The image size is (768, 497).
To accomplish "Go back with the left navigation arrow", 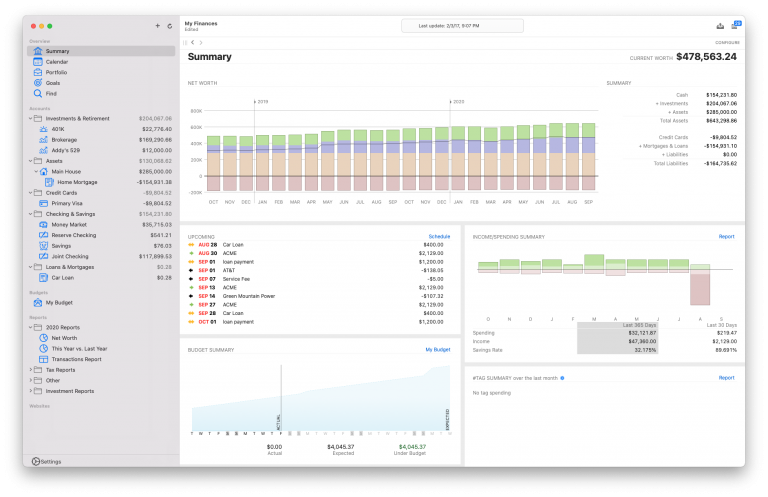I will (x=192, y=43).
